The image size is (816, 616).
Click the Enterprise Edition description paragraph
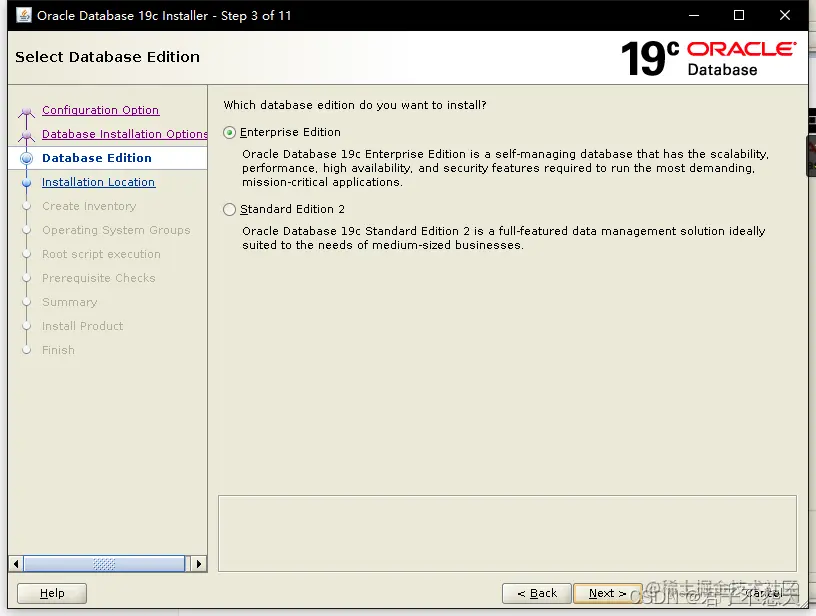pyautogui.click(x=505, y=168)
